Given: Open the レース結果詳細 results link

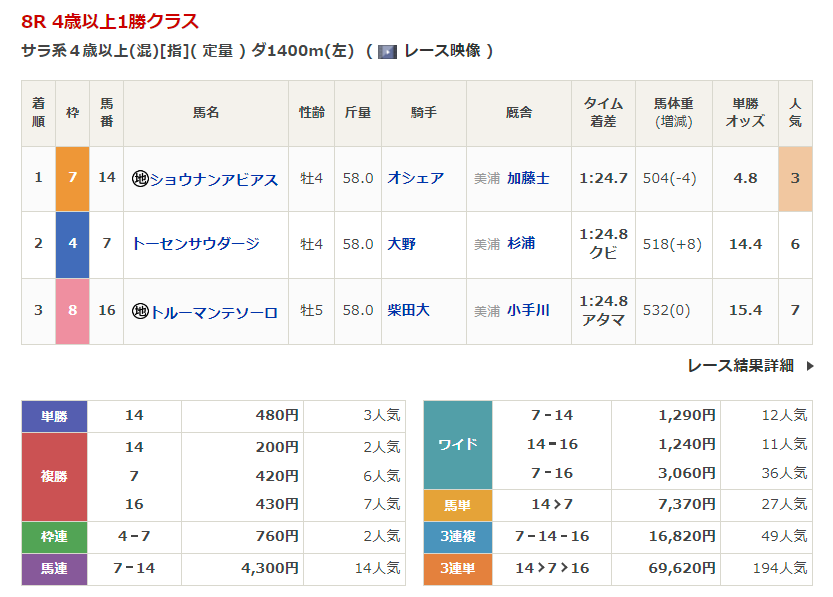Looking at the screenshot, I should [740, 366].
